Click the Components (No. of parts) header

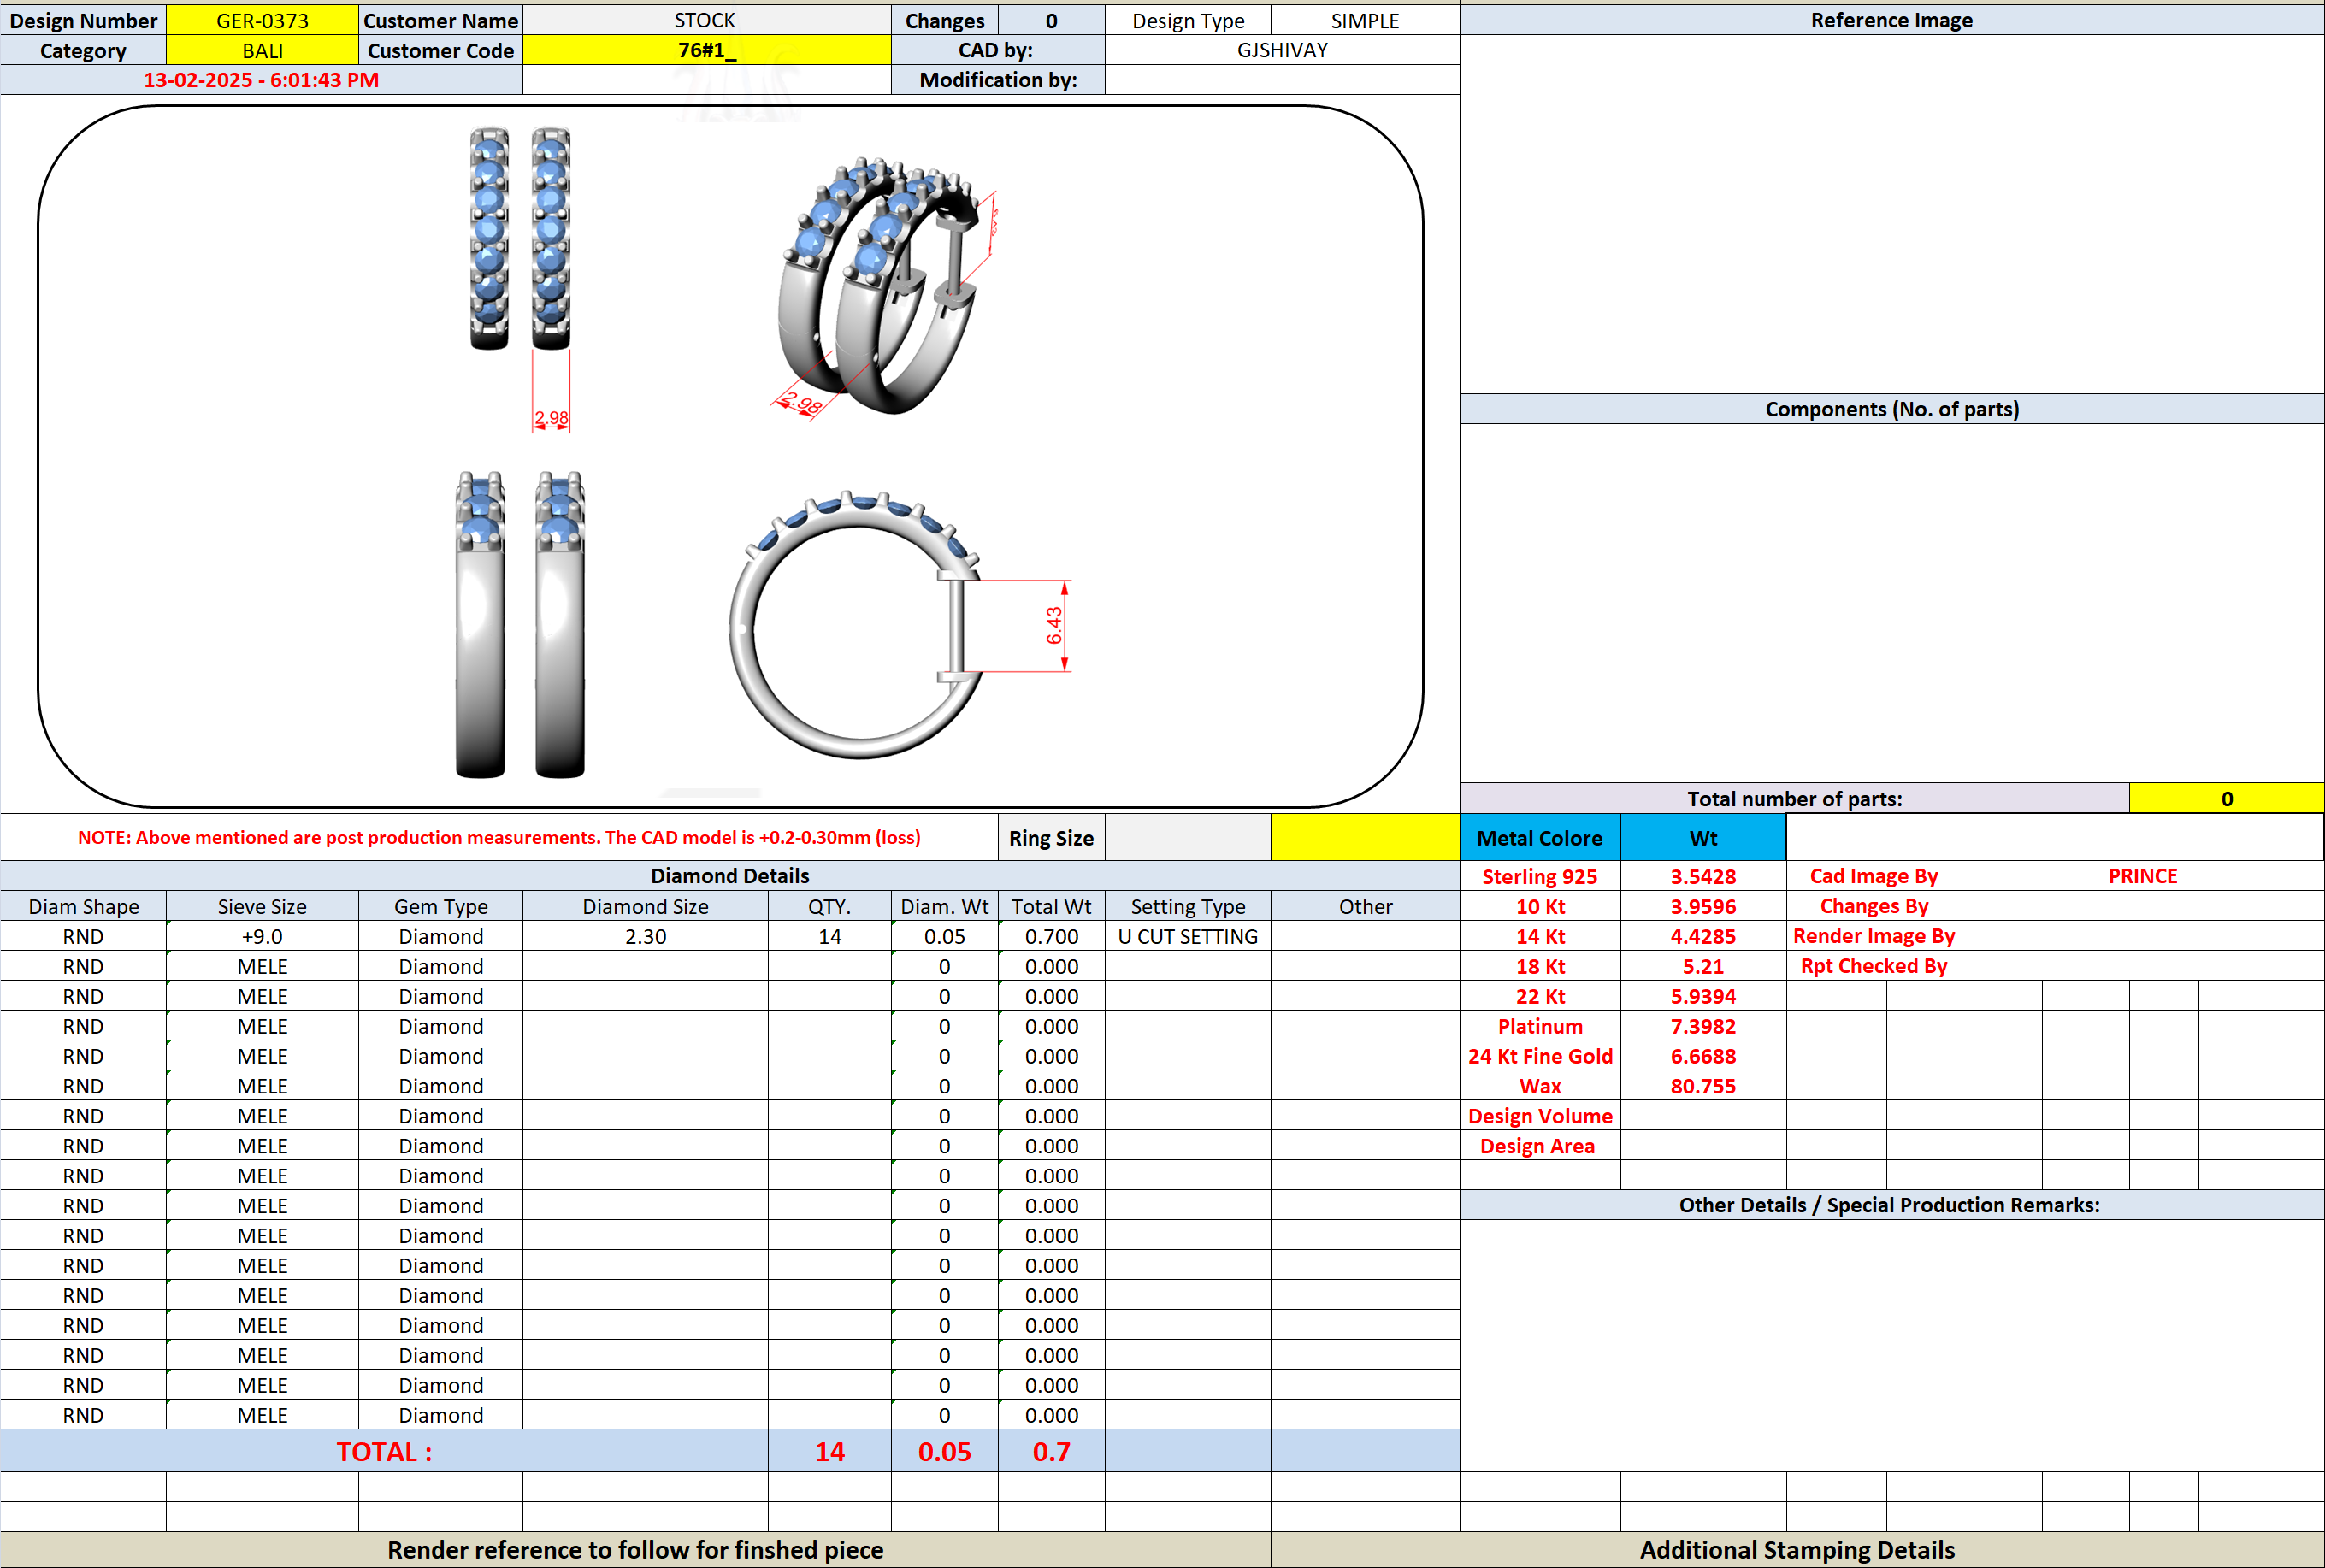[x=1891, y=409]
